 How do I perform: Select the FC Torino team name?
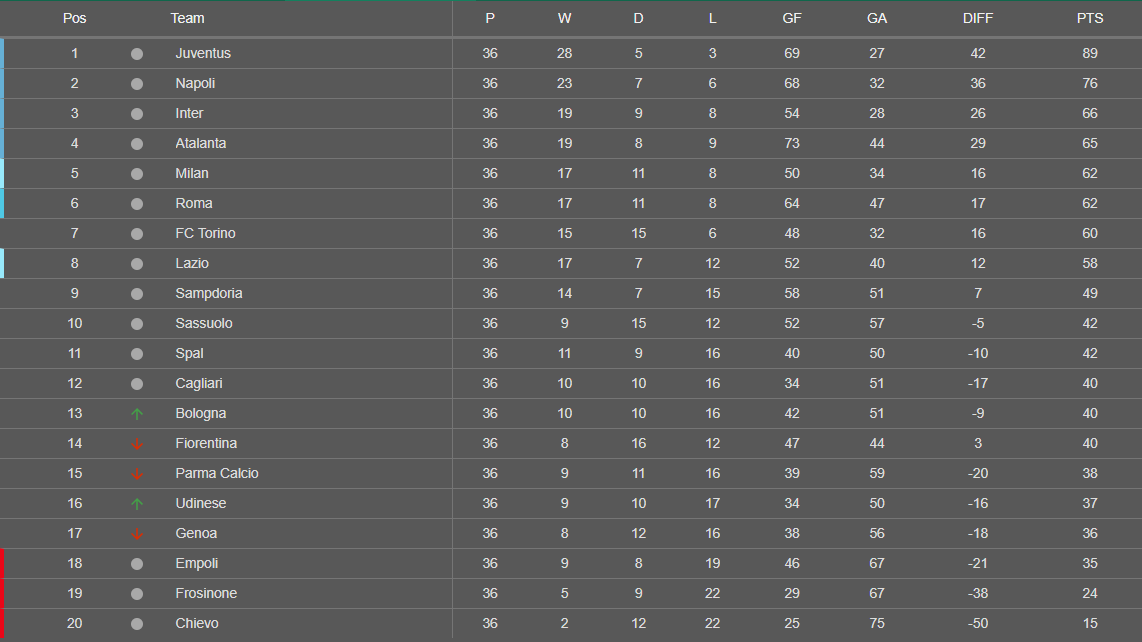coord(205,233)
